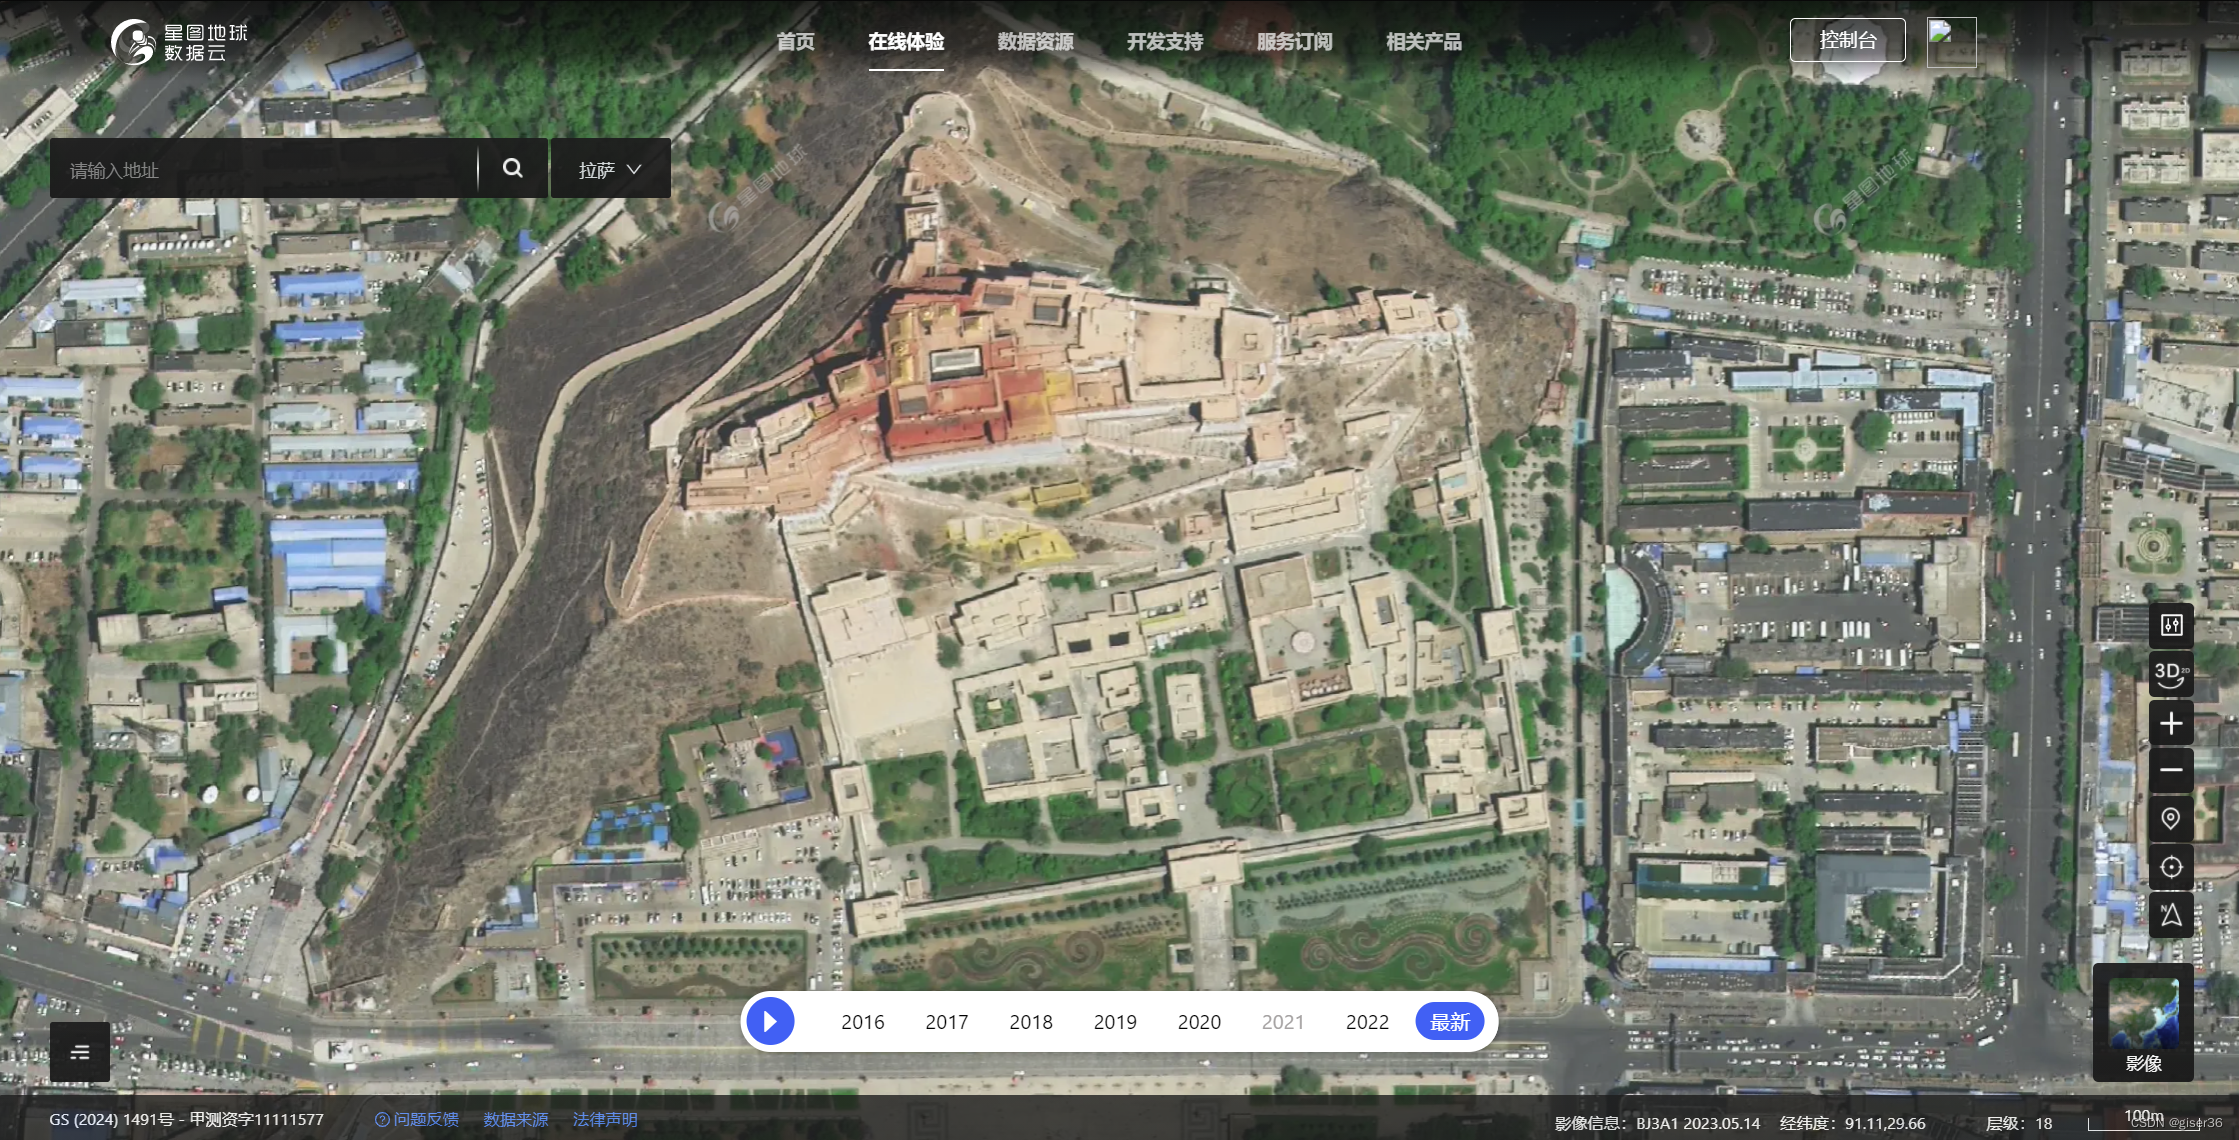Click the location pin marker icon

click(x=2171, y=818)
